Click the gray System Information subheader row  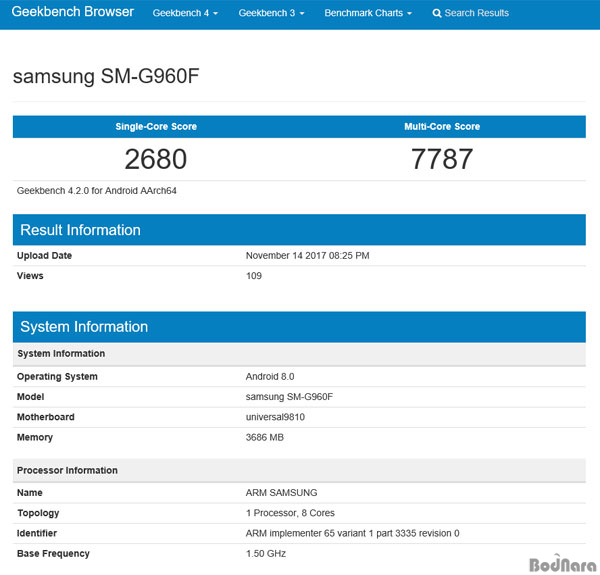tap(299, 354)
